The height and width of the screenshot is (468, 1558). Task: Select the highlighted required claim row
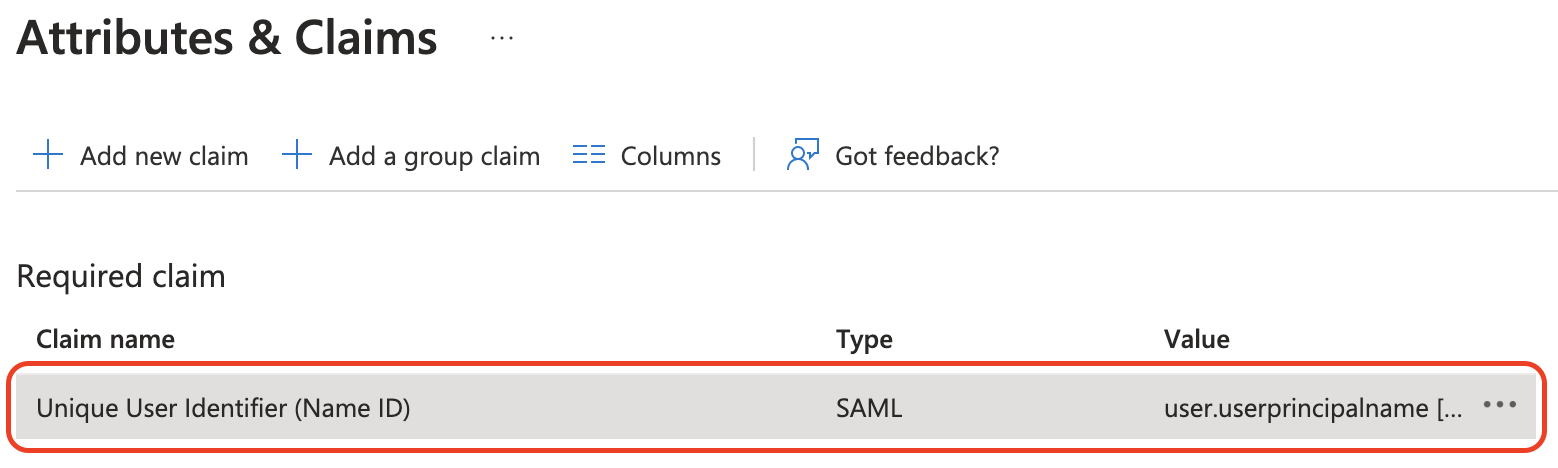[x=620, y=408]
